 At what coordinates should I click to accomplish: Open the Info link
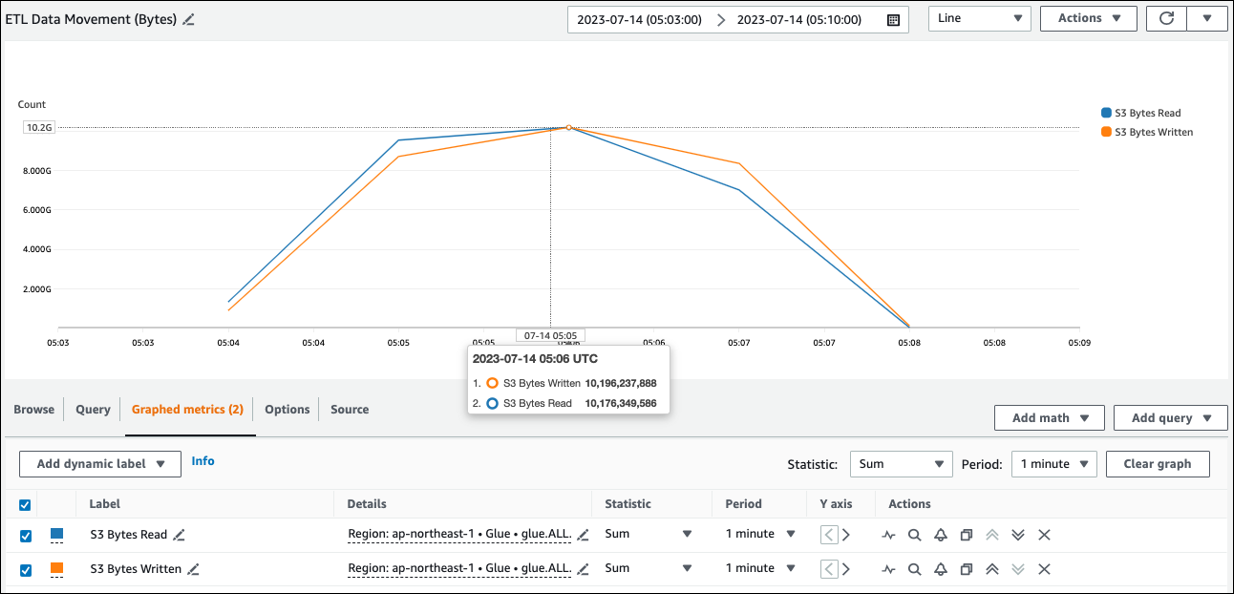(x=203, y=460)
